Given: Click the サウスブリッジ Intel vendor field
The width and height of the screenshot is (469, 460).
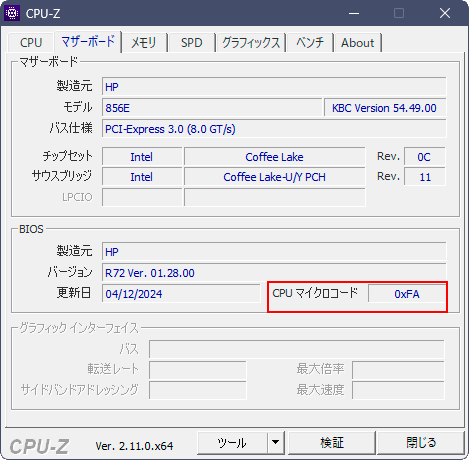Looking at the screenshot, I should (142, 177).
